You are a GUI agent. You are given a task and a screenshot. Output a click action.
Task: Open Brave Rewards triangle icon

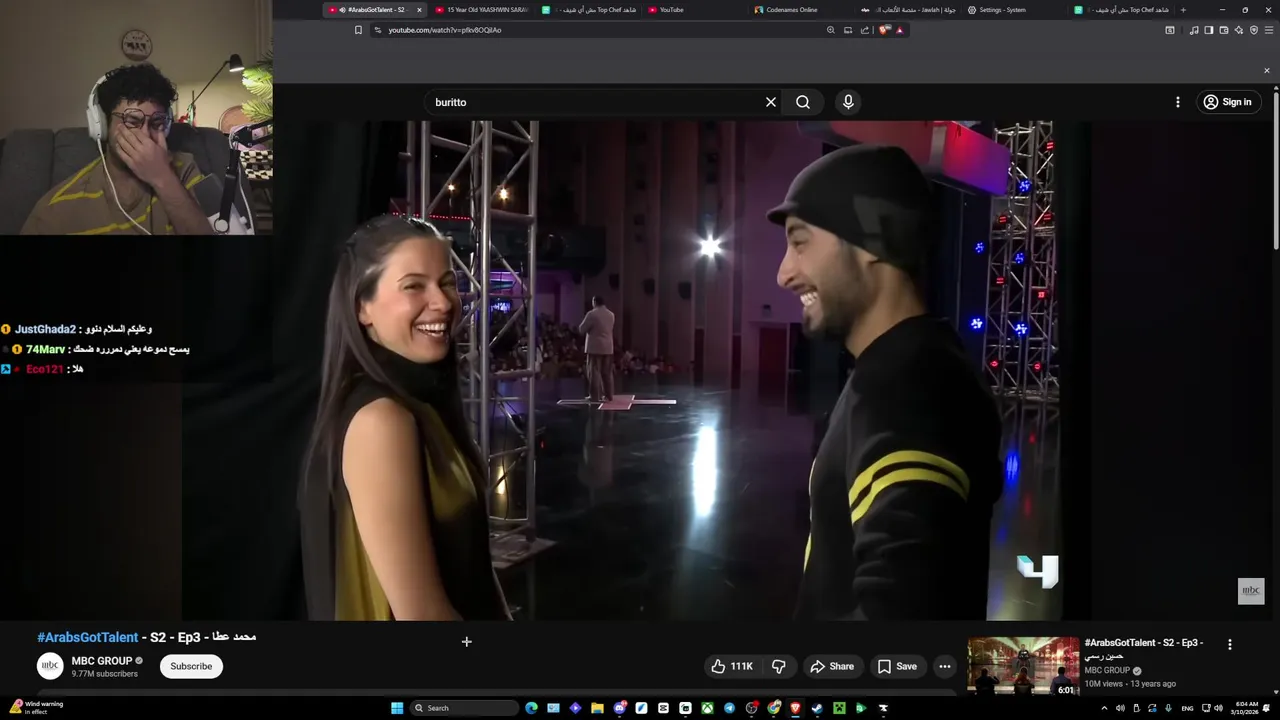pyautogui.click(x=900, y=30)
